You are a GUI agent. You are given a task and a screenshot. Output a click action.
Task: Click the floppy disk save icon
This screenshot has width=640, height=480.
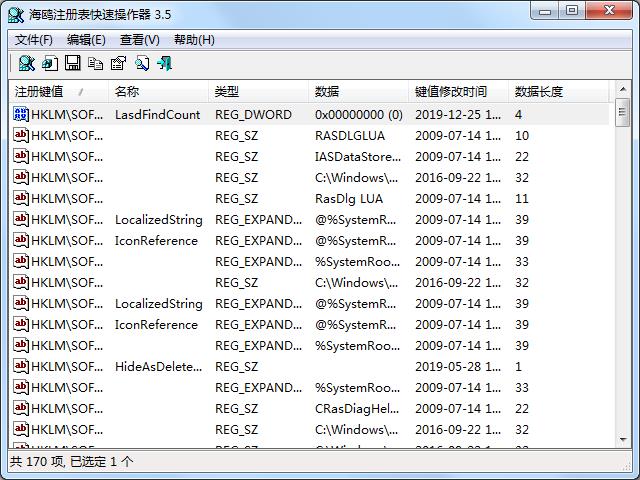point(73,64)
